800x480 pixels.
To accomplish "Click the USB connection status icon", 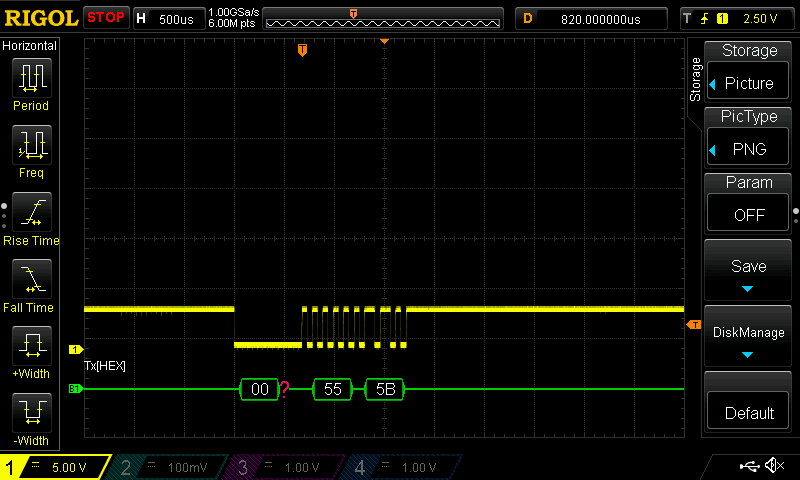I will pyautogui.click(x=749, y=465).
